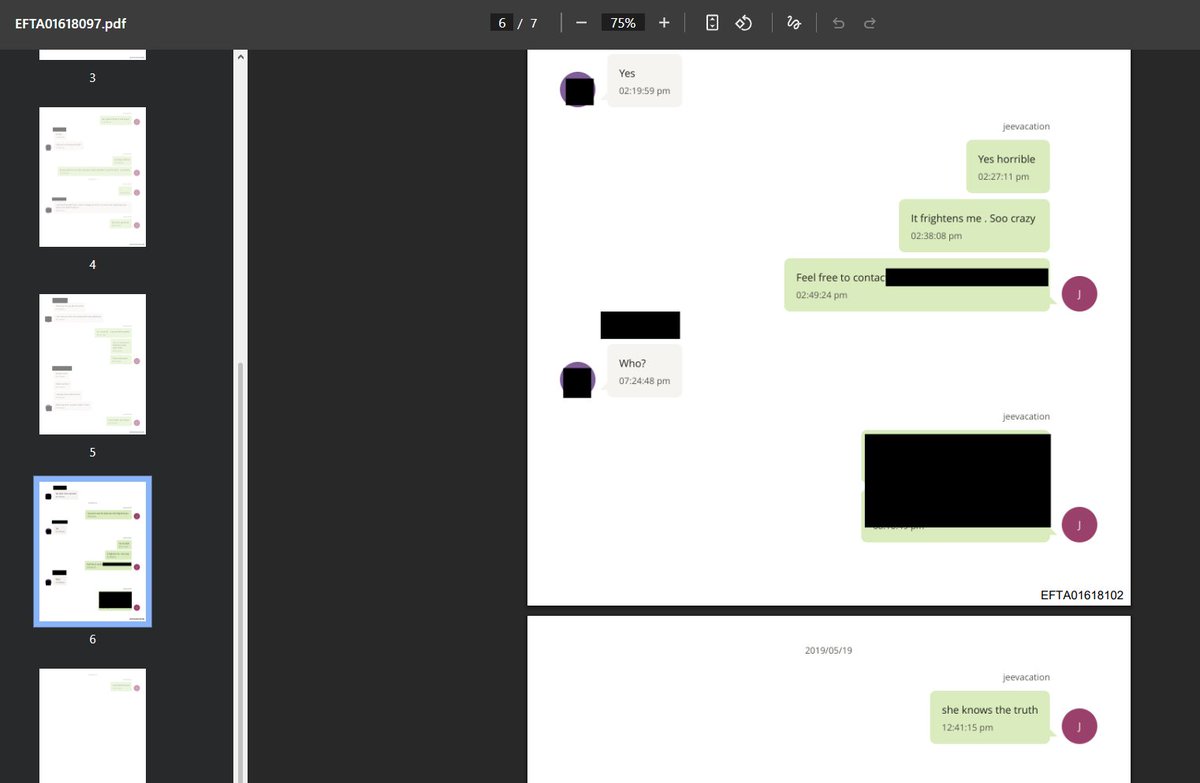Open page 5 thumbnail
The height and width of the screenshot is (783, 1200).
tap(93, 364)
